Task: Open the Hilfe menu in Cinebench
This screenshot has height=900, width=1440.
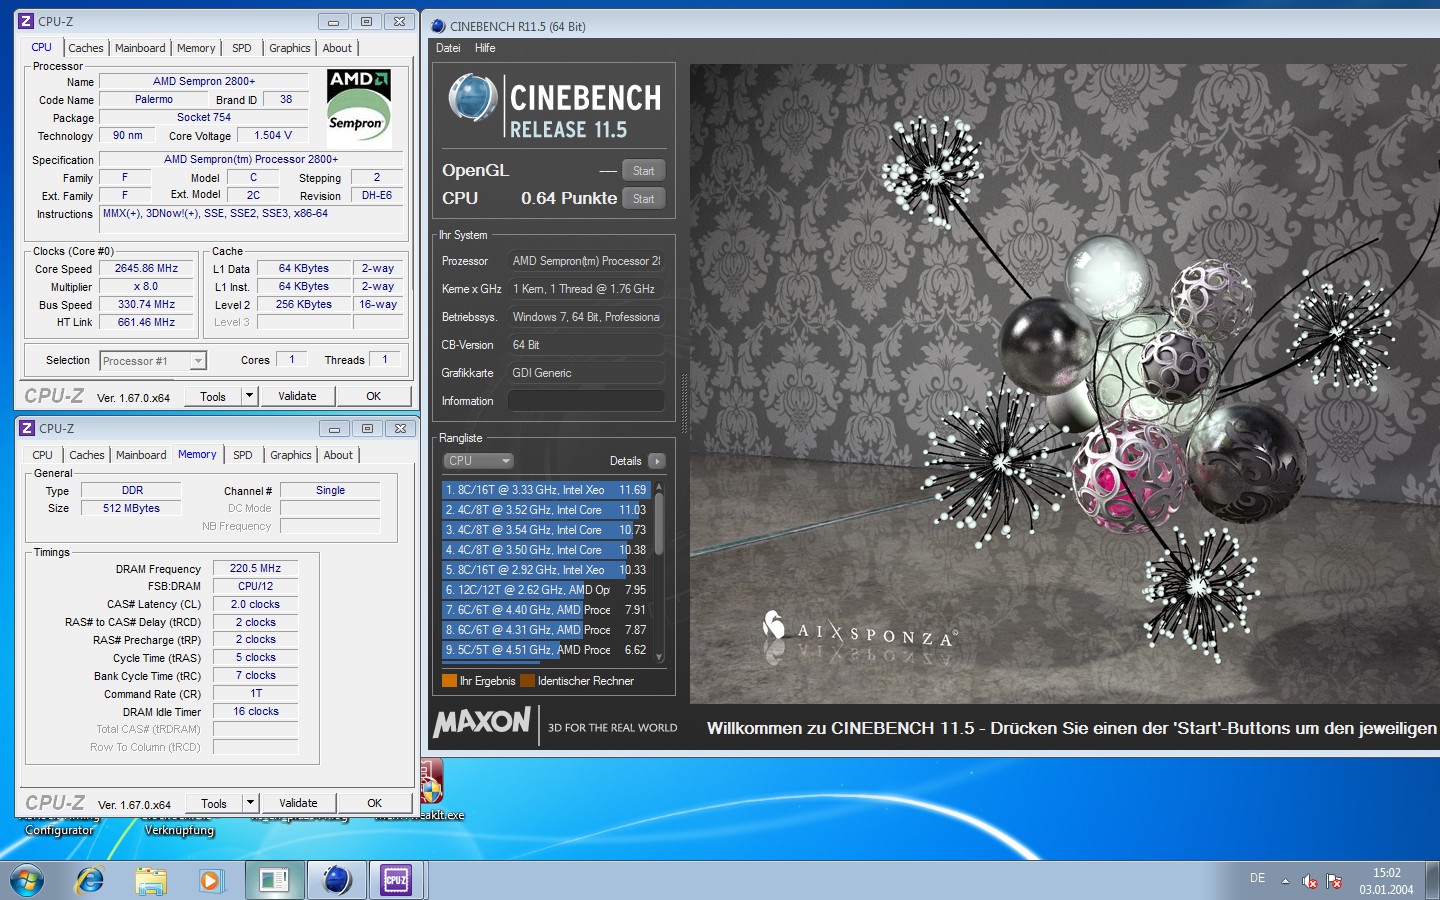Action: pyautogui.click(x=485, y=48)
